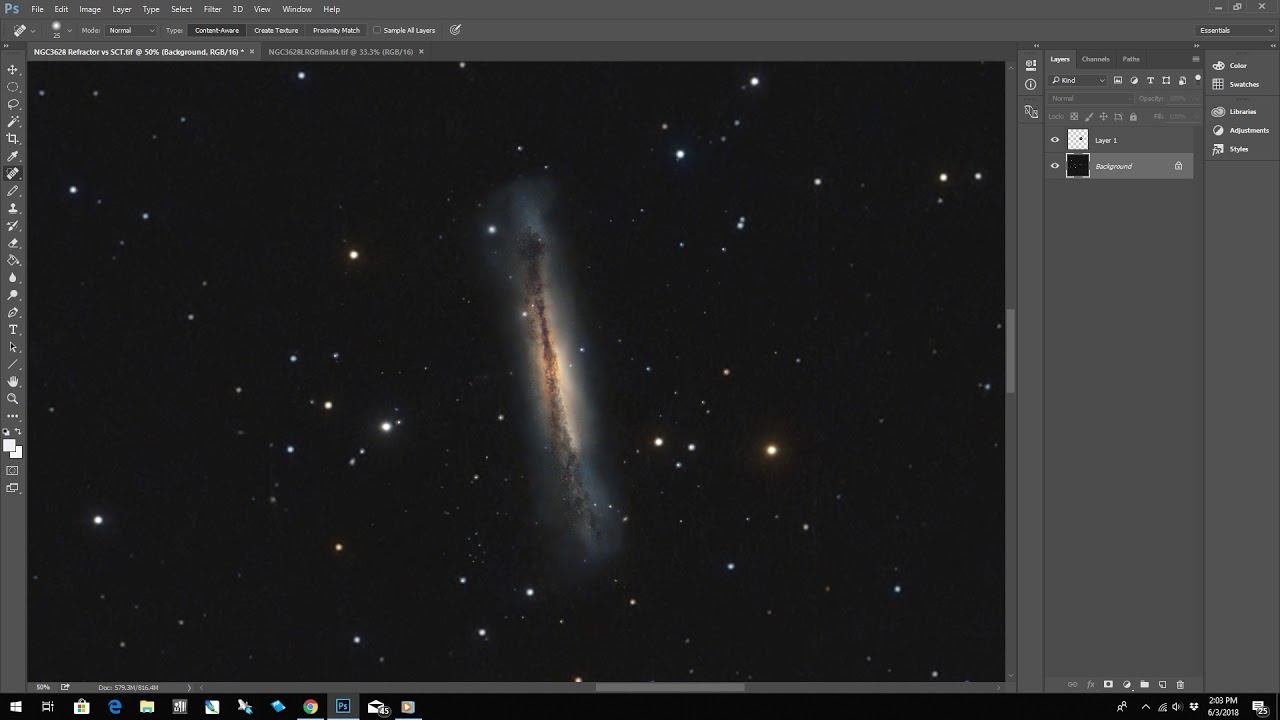Select the Elliptical Marquee tool

click(13, 87)
